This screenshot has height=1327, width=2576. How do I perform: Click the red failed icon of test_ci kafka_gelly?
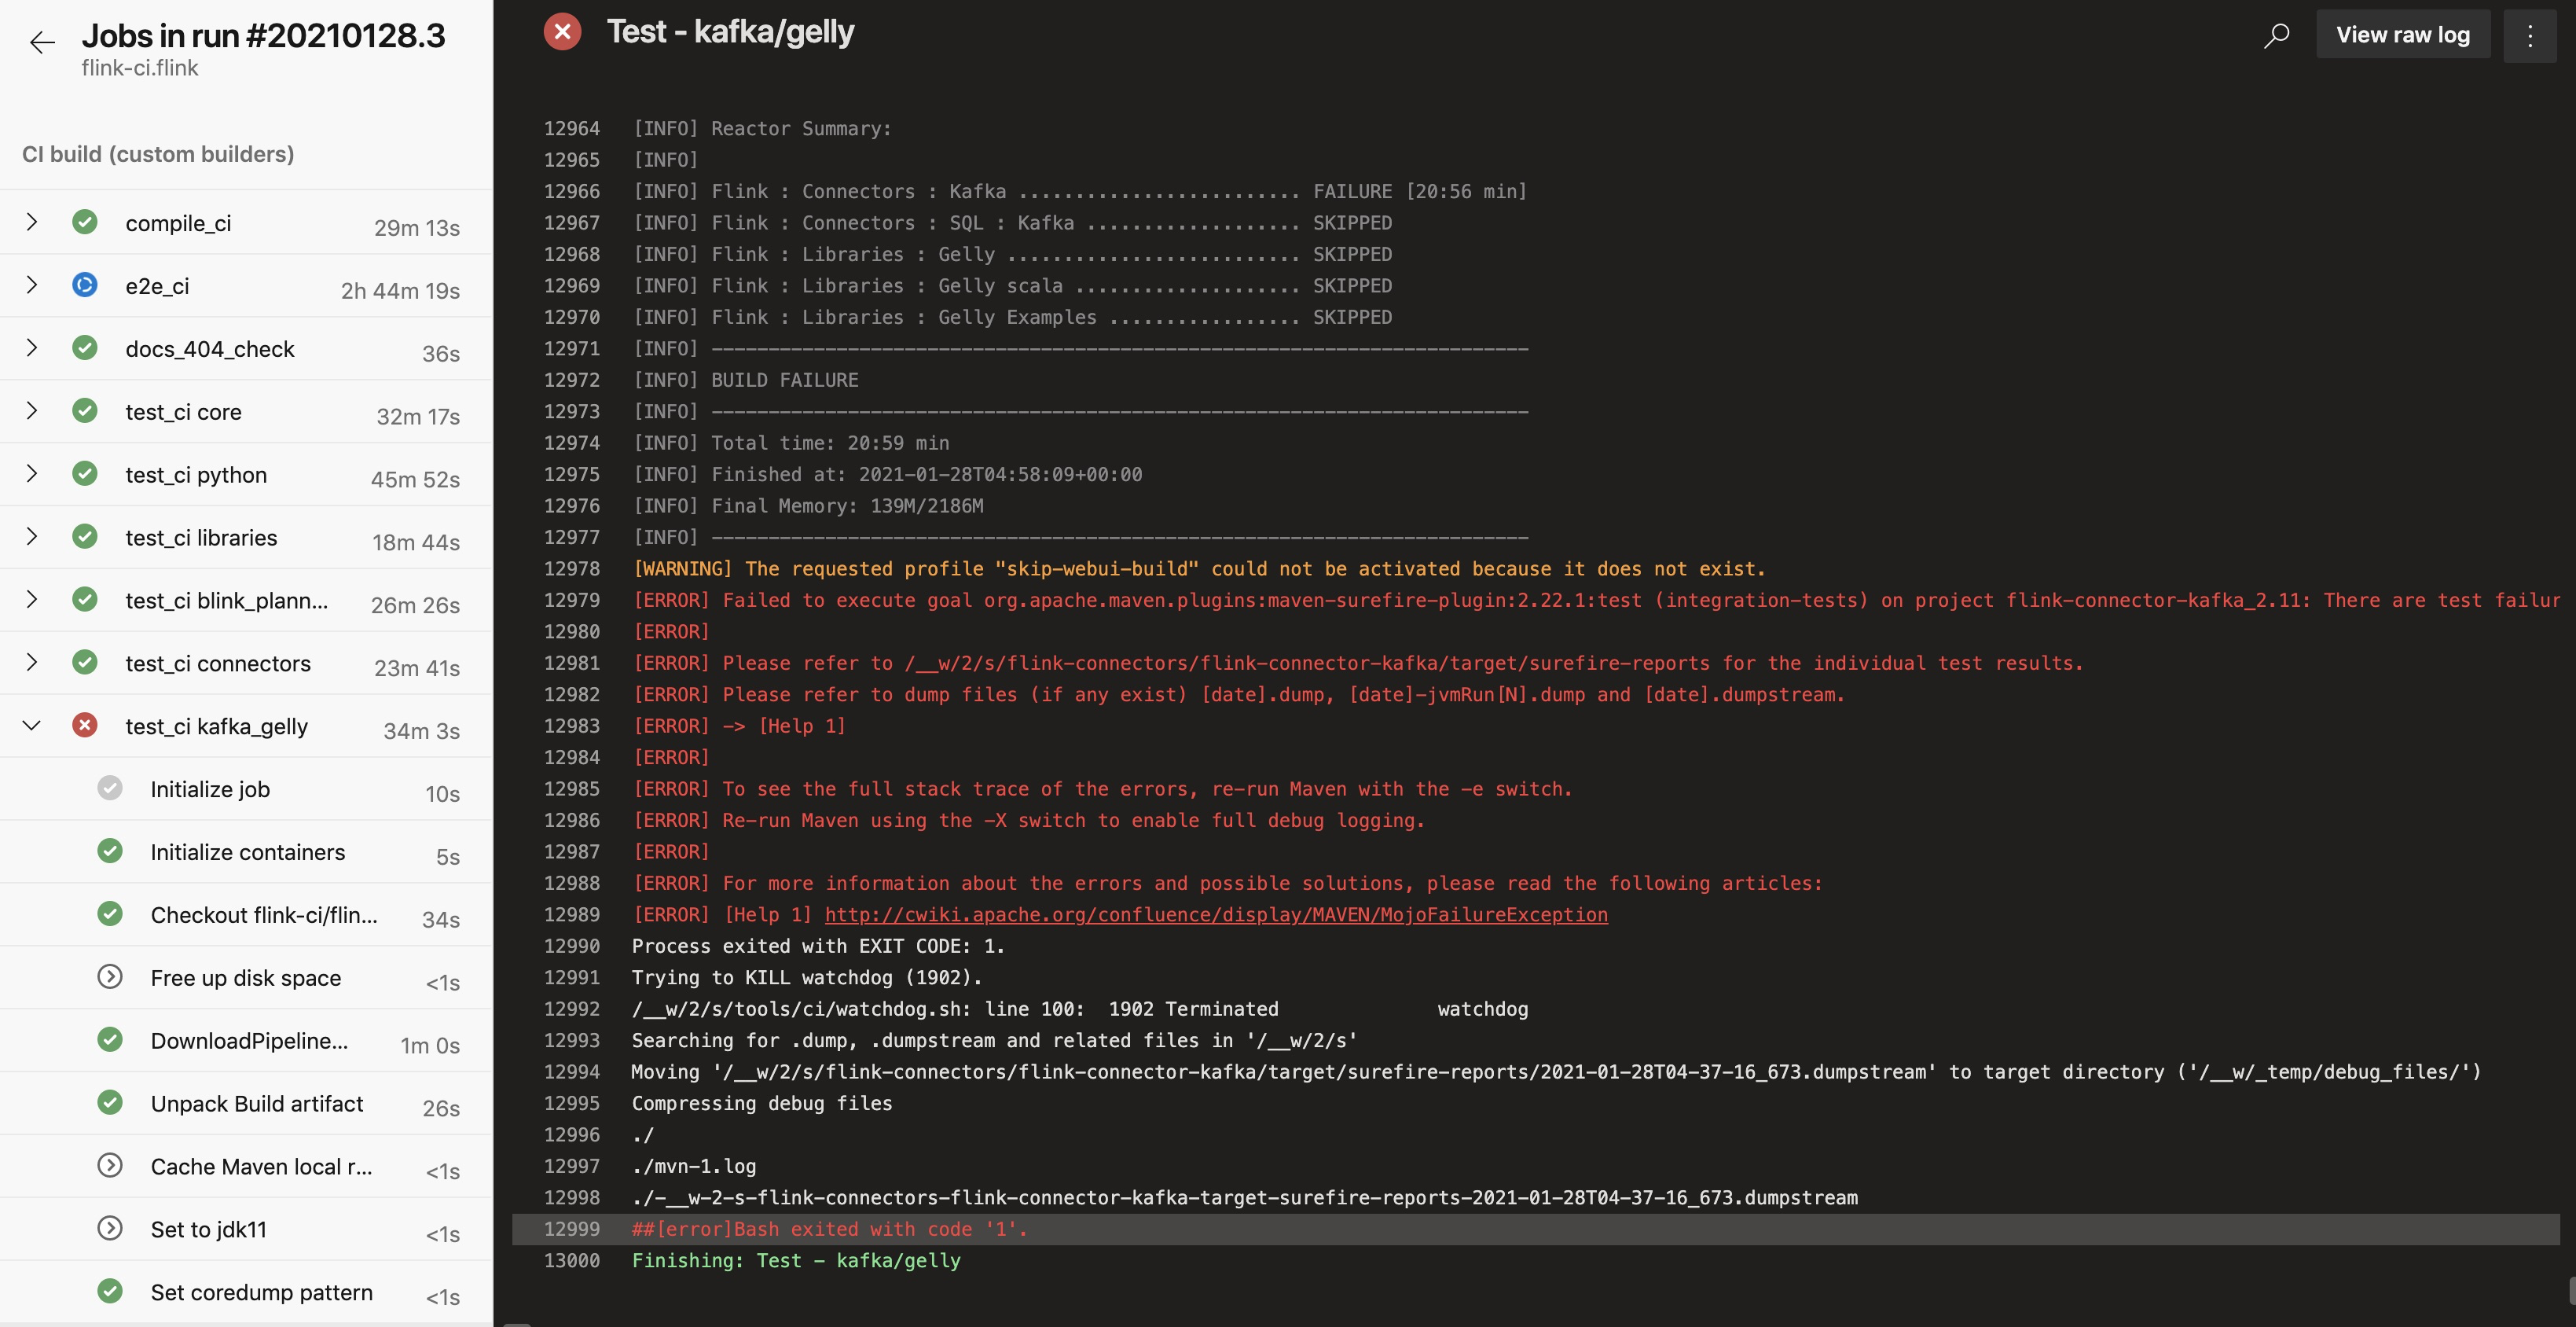point(85,725)
